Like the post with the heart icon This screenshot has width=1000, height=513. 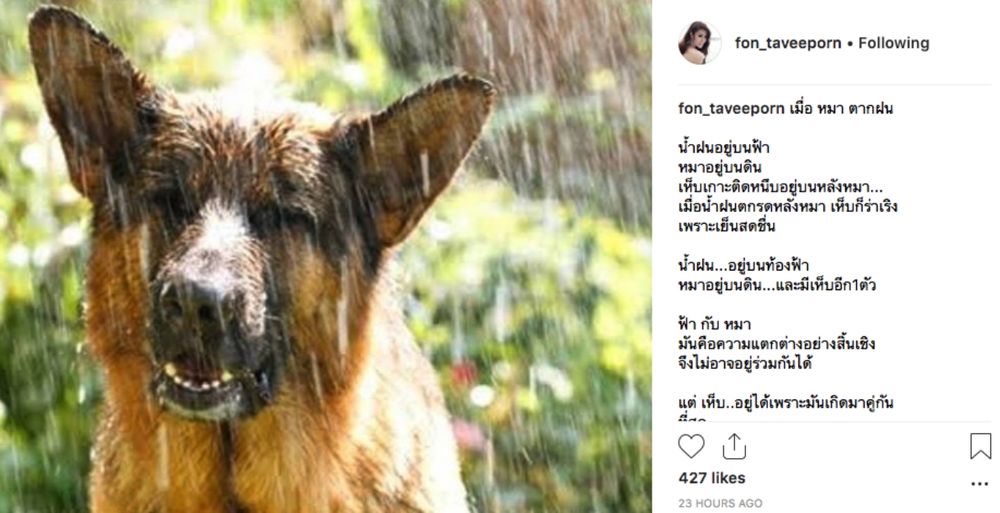(691, 447)
